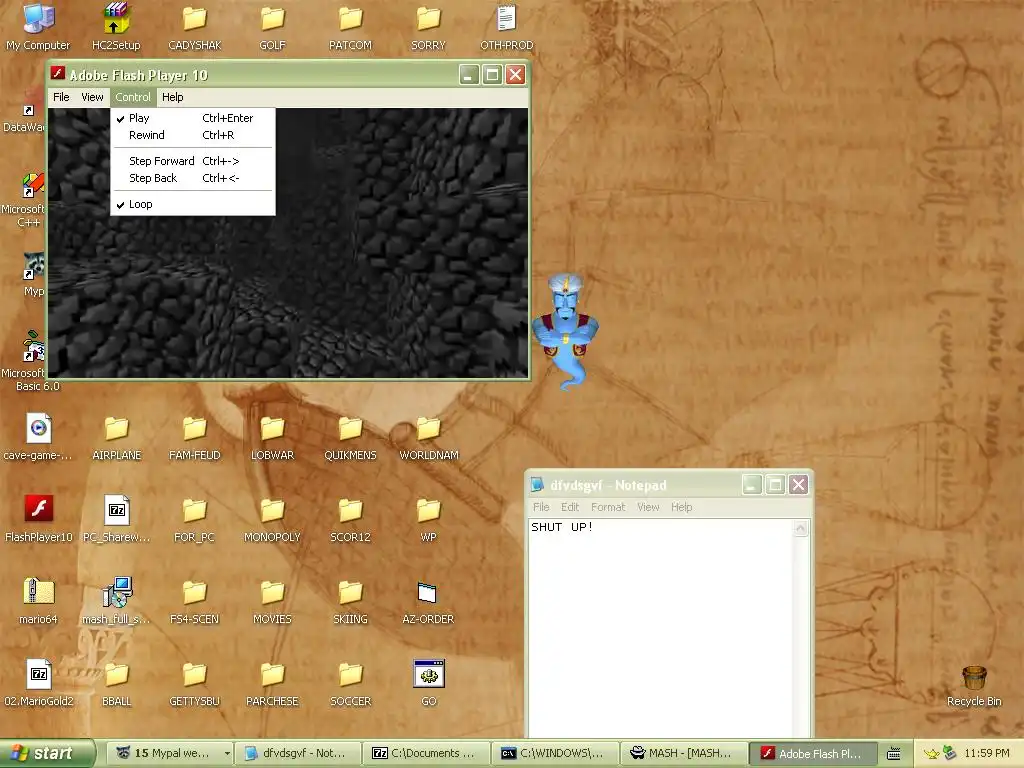Expand grouped Mypal taskbar button dropdown
Viewport: 1024px width, 768px height.
tap(227, 754)
